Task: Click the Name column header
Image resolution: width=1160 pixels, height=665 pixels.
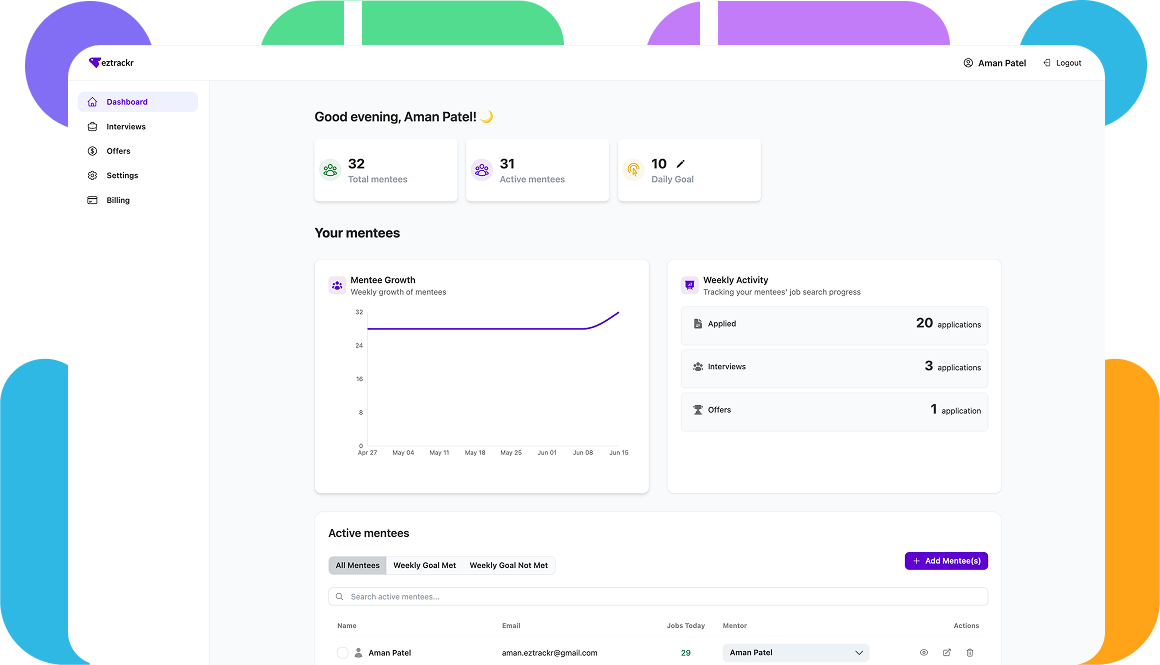Action: 347,626
